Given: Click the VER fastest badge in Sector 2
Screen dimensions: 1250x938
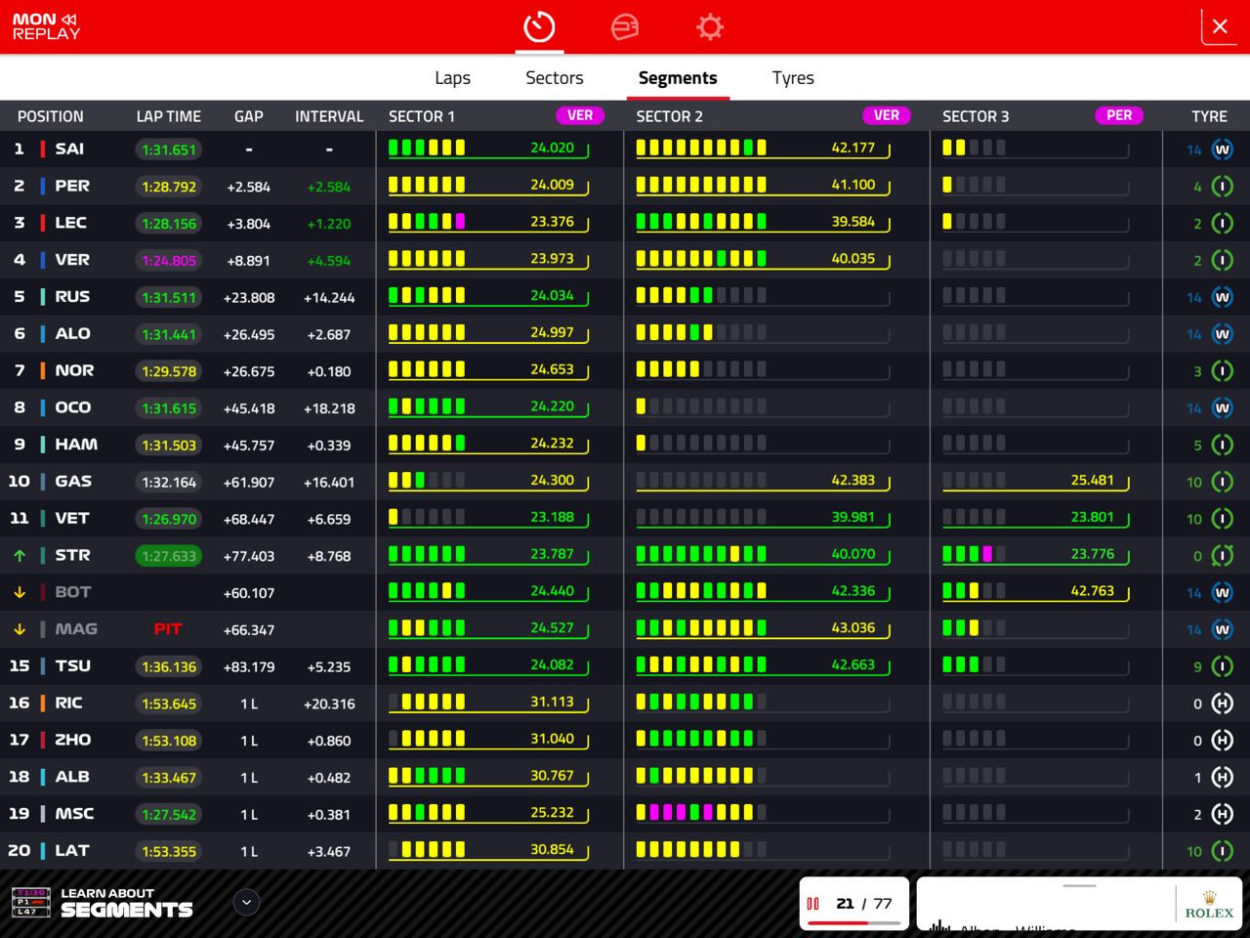Looking at the screenshot, I should coord(886,115).
